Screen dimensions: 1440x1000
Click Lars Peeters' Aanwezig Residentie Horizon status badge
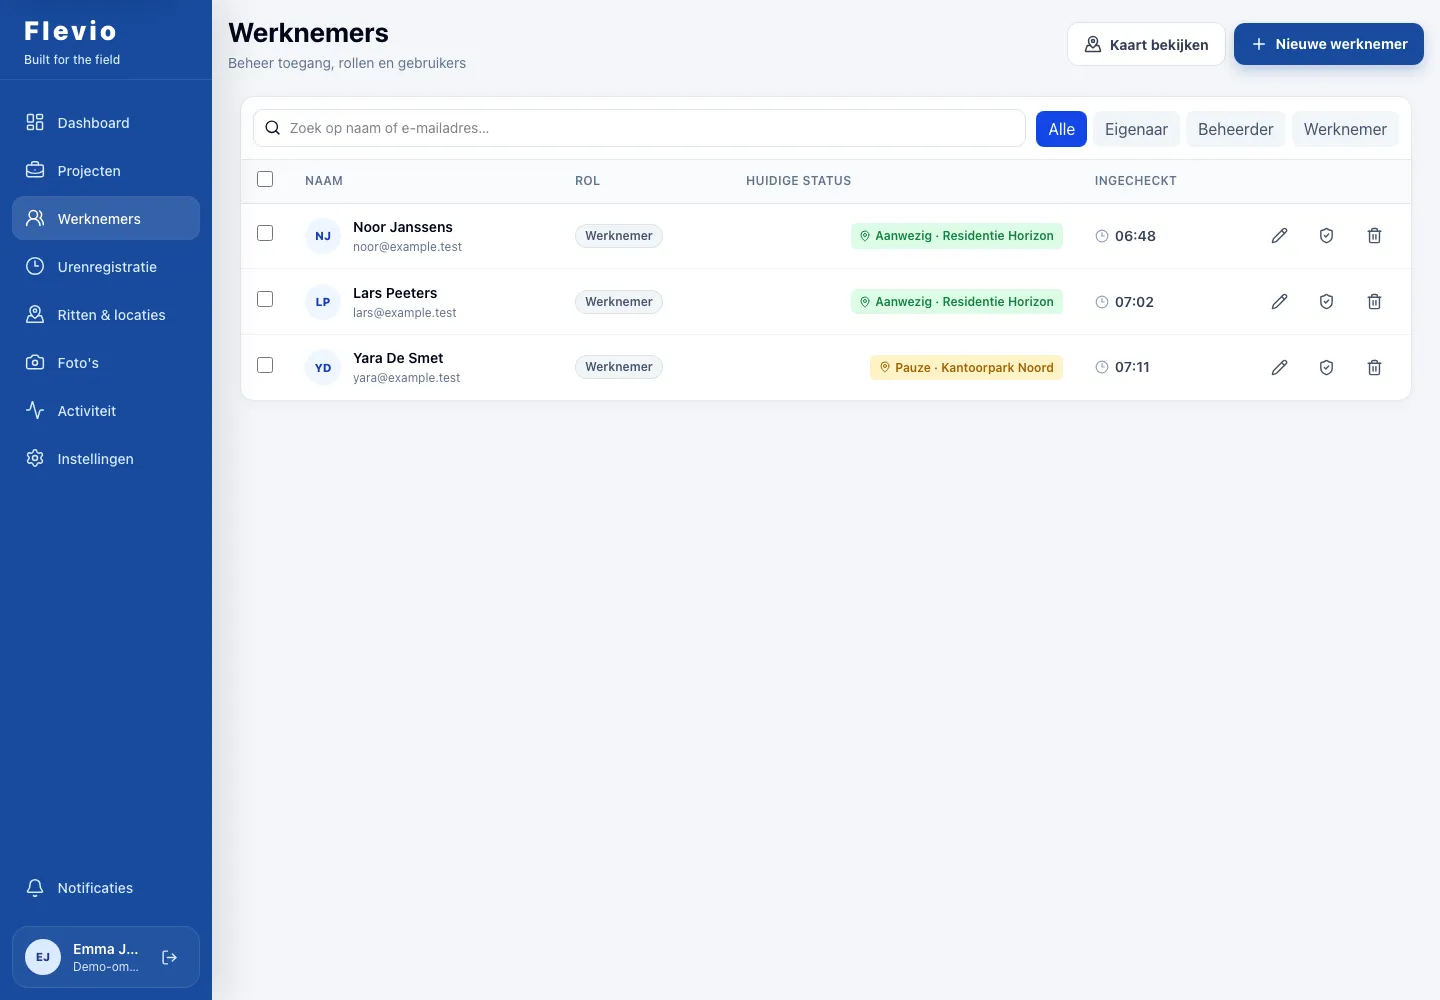point(957,302)
